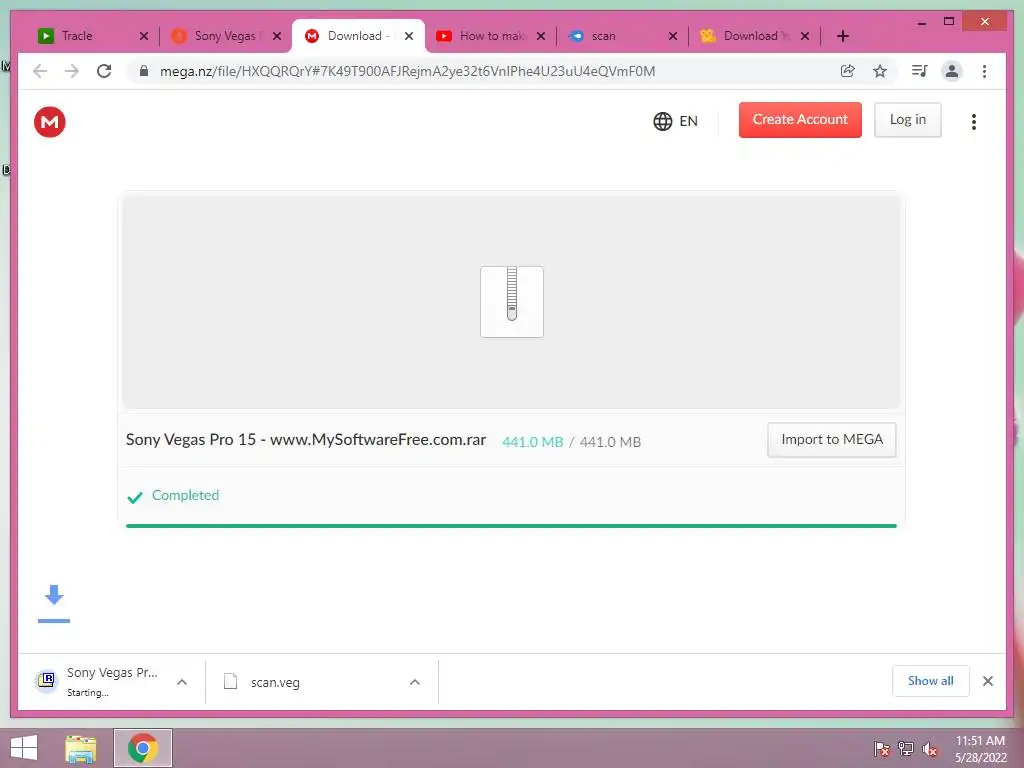
Task: Select the Download MEGA tab
Action: pyautogui.click(x=358, y=36)
